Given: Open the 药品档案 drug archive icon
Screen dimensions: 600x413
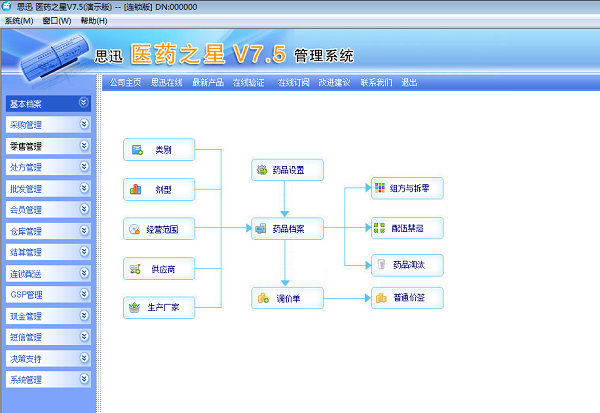Looking at the screenshot, I should coord(261,229).
